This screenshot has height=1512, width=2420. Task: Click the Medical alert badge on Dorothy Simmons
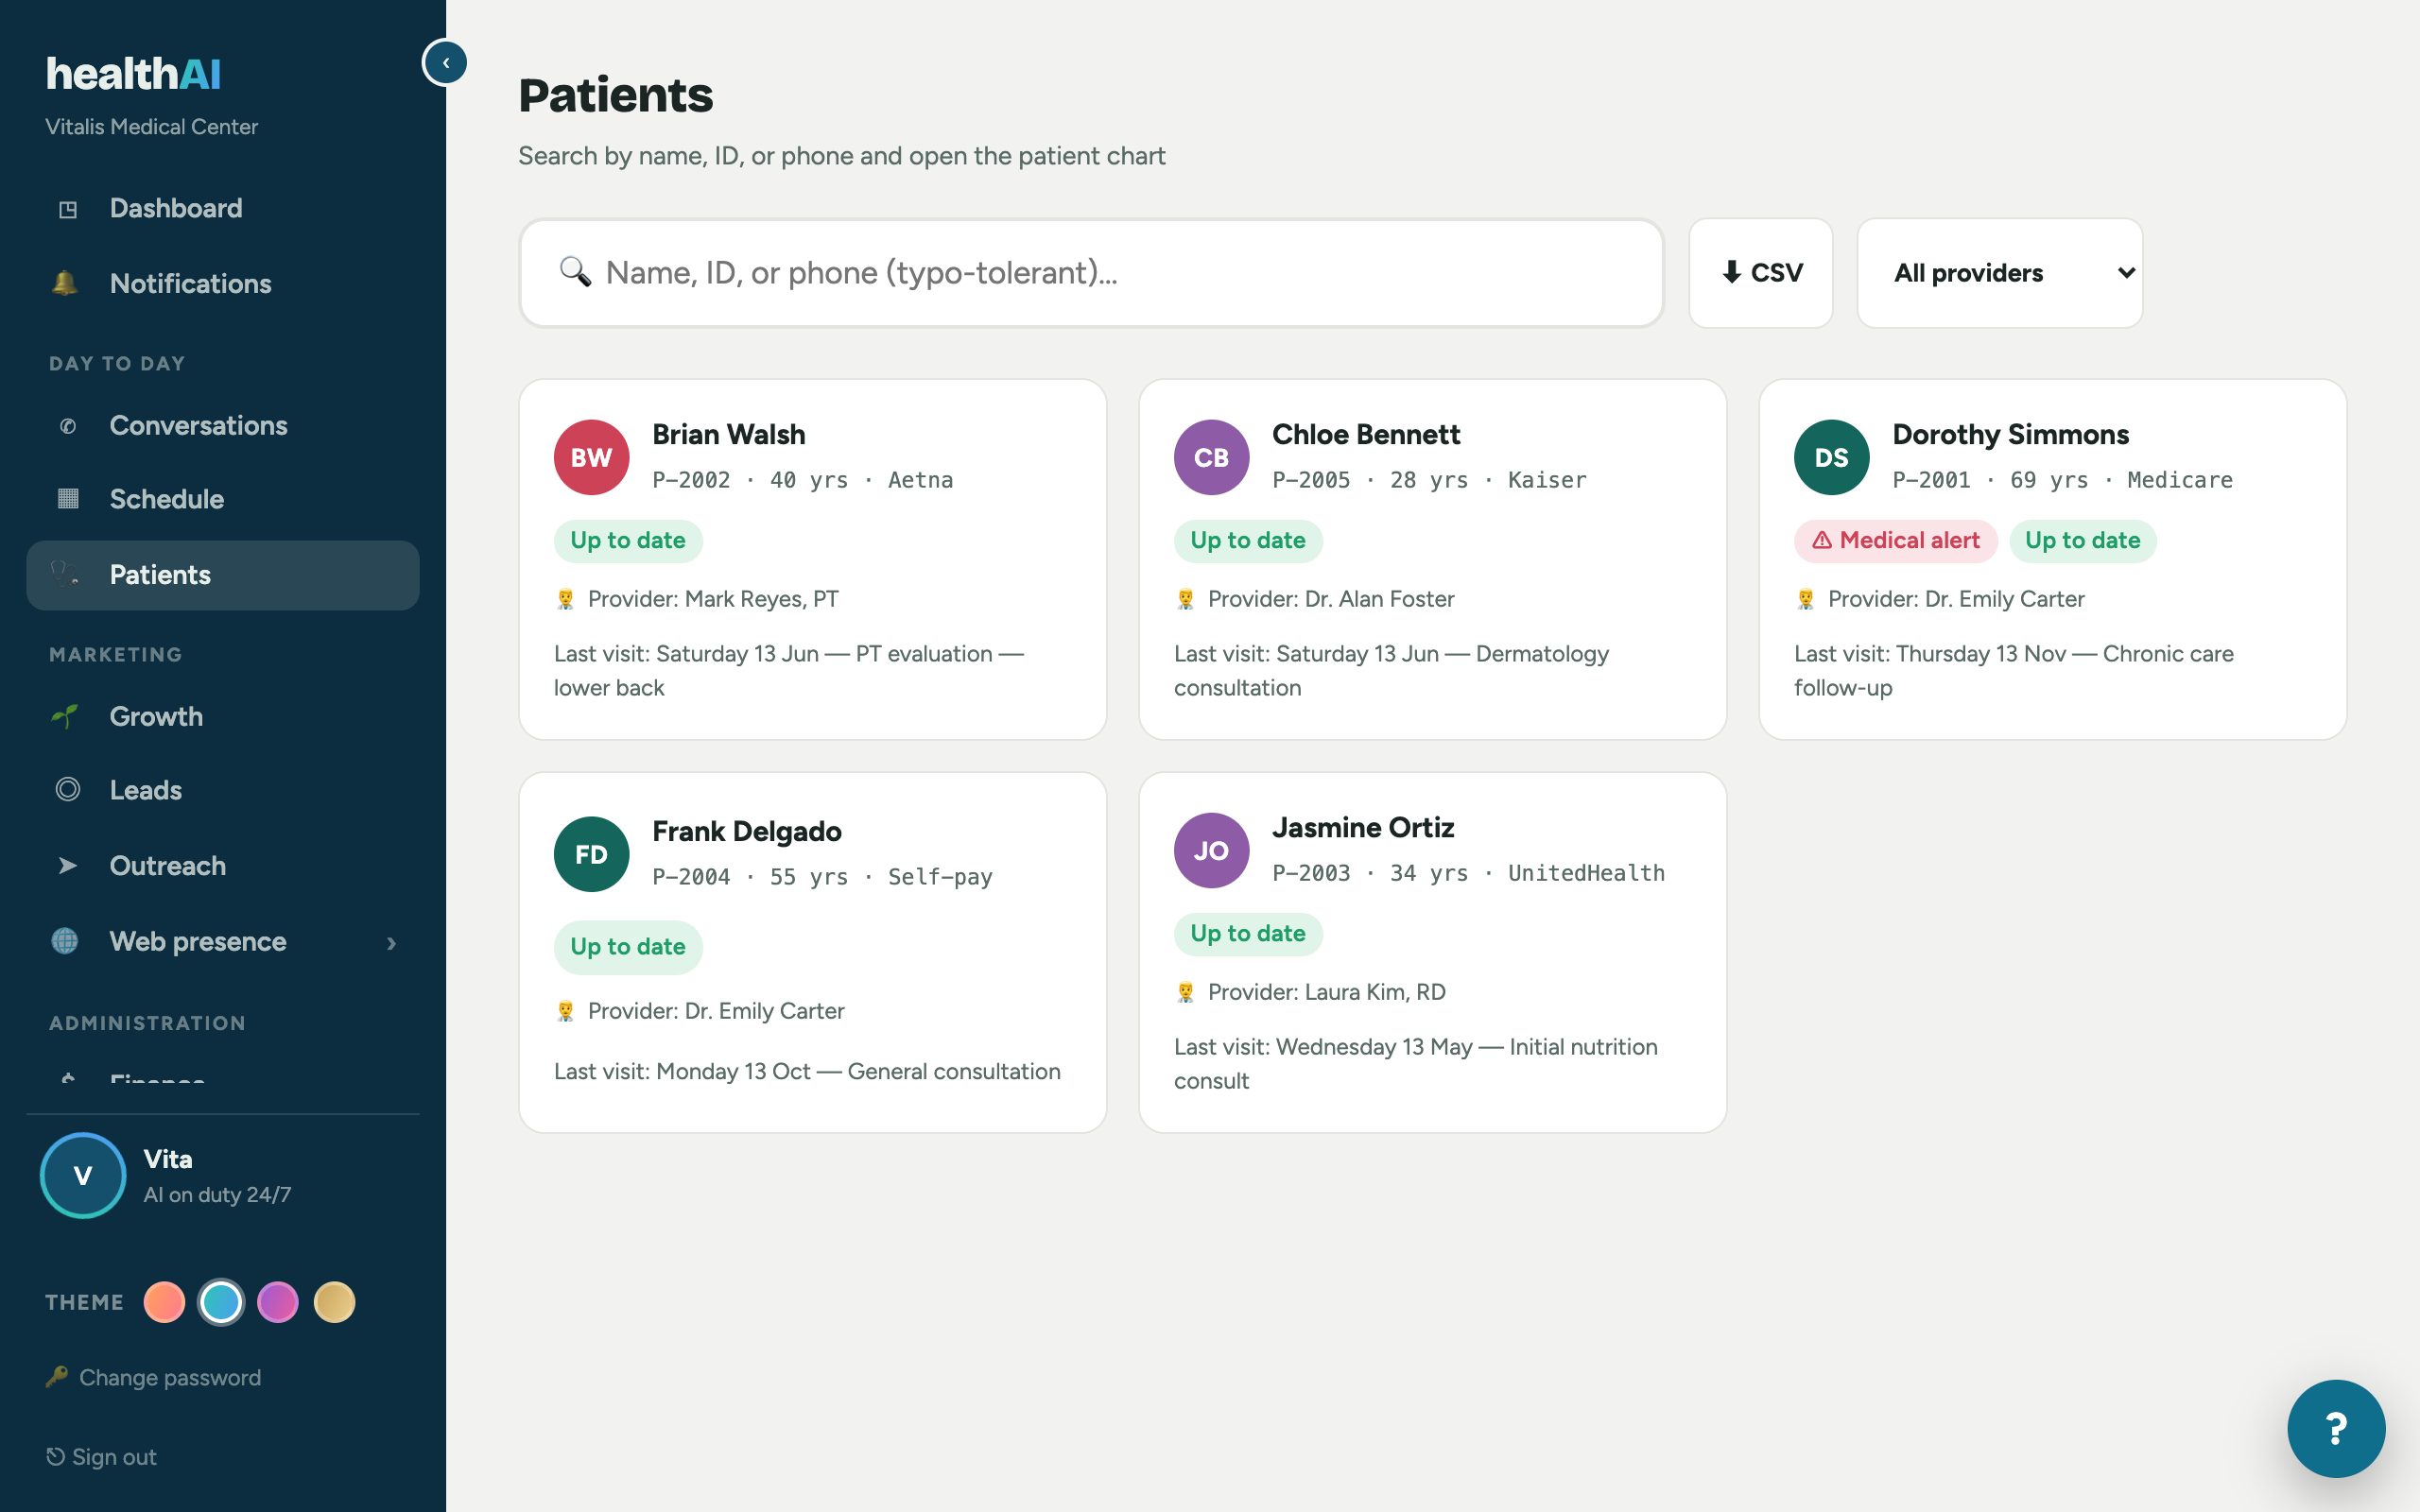click(x=1895, y=541)
